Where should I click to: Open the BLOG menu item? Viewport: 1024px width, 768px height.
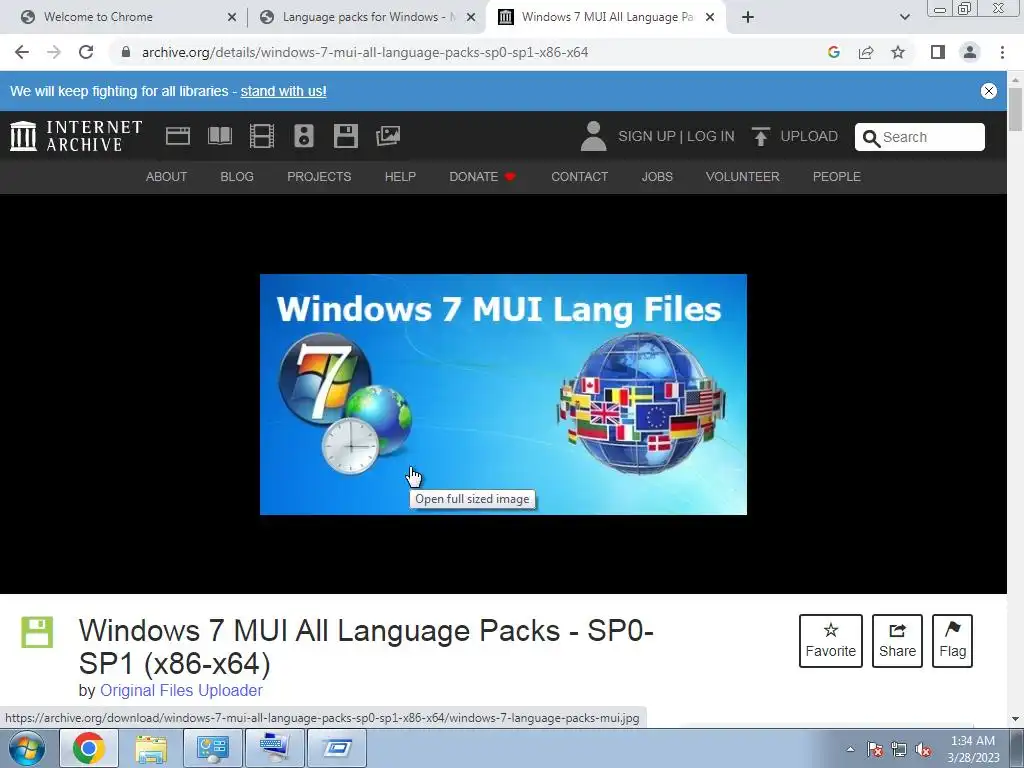(237, 176)
